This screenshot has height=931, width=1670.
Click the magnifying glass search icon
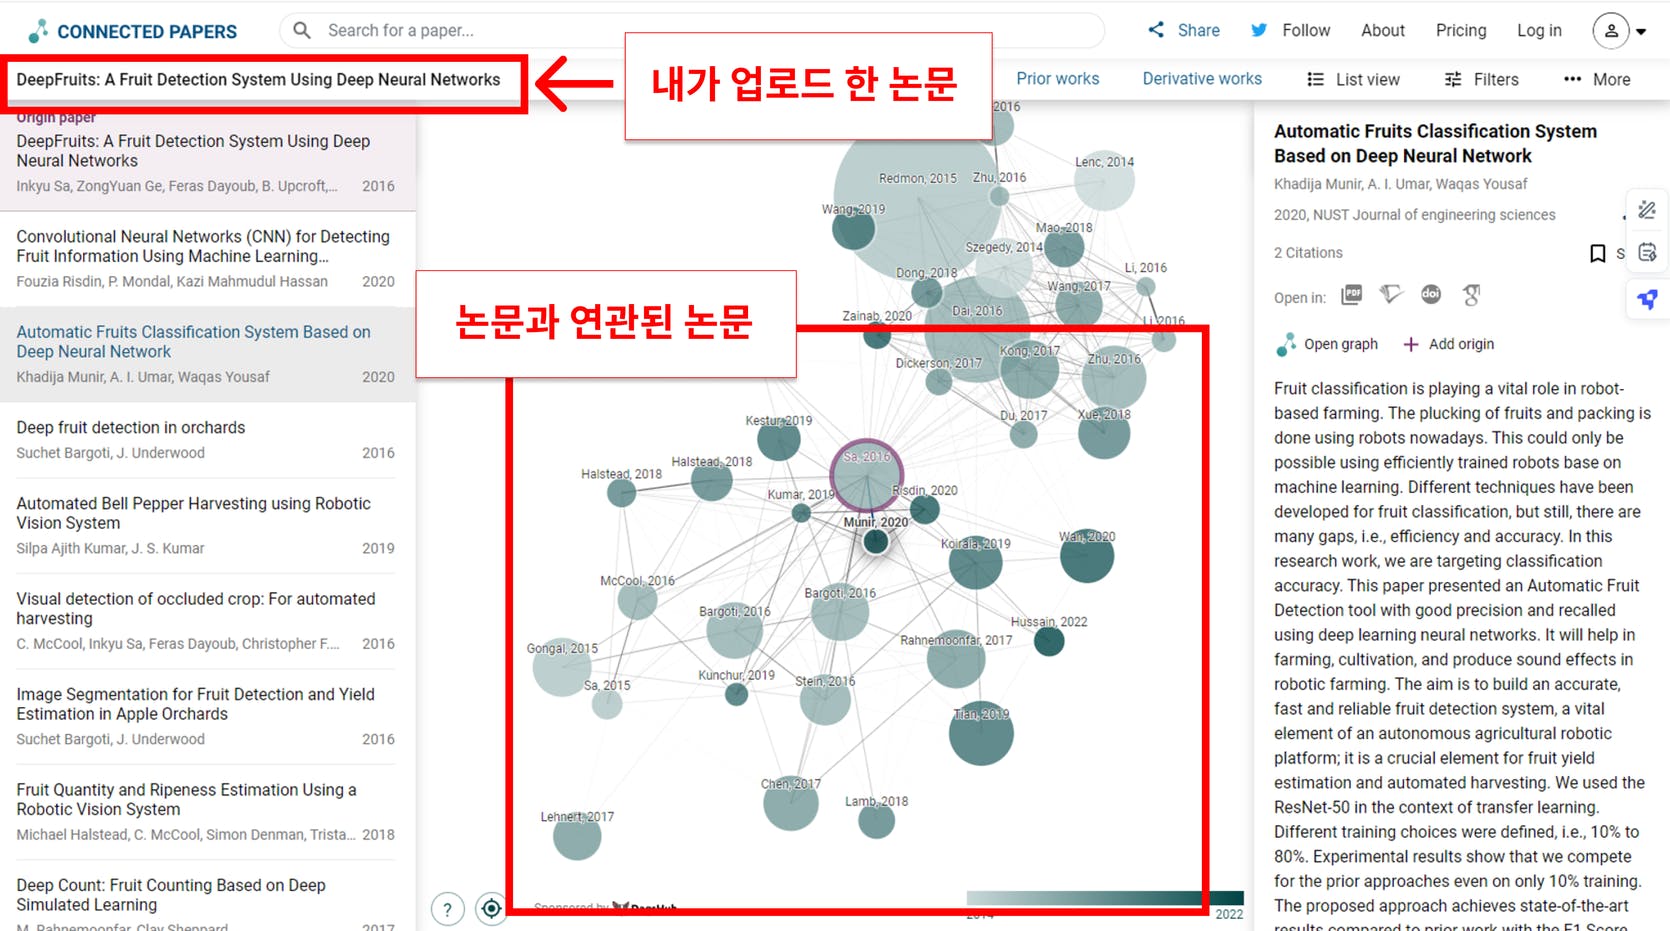301,30
